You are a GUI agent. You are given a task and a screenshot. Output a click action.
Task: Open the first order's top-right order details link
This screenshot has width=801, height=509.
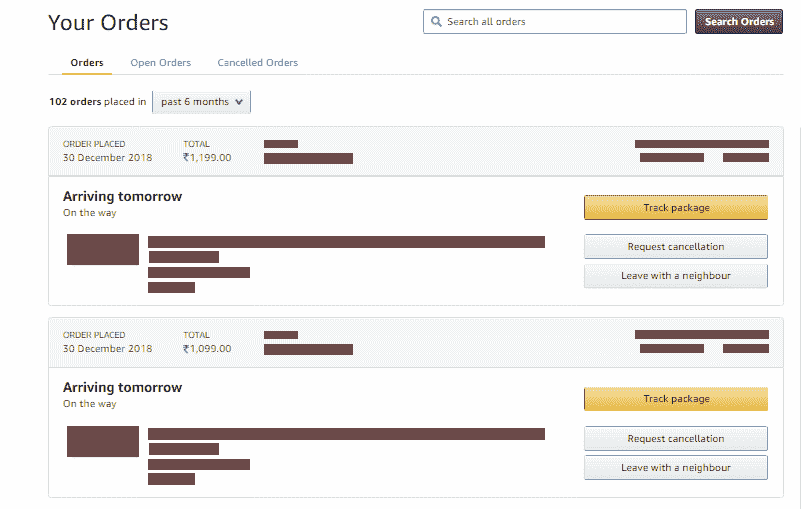point(672,157)
